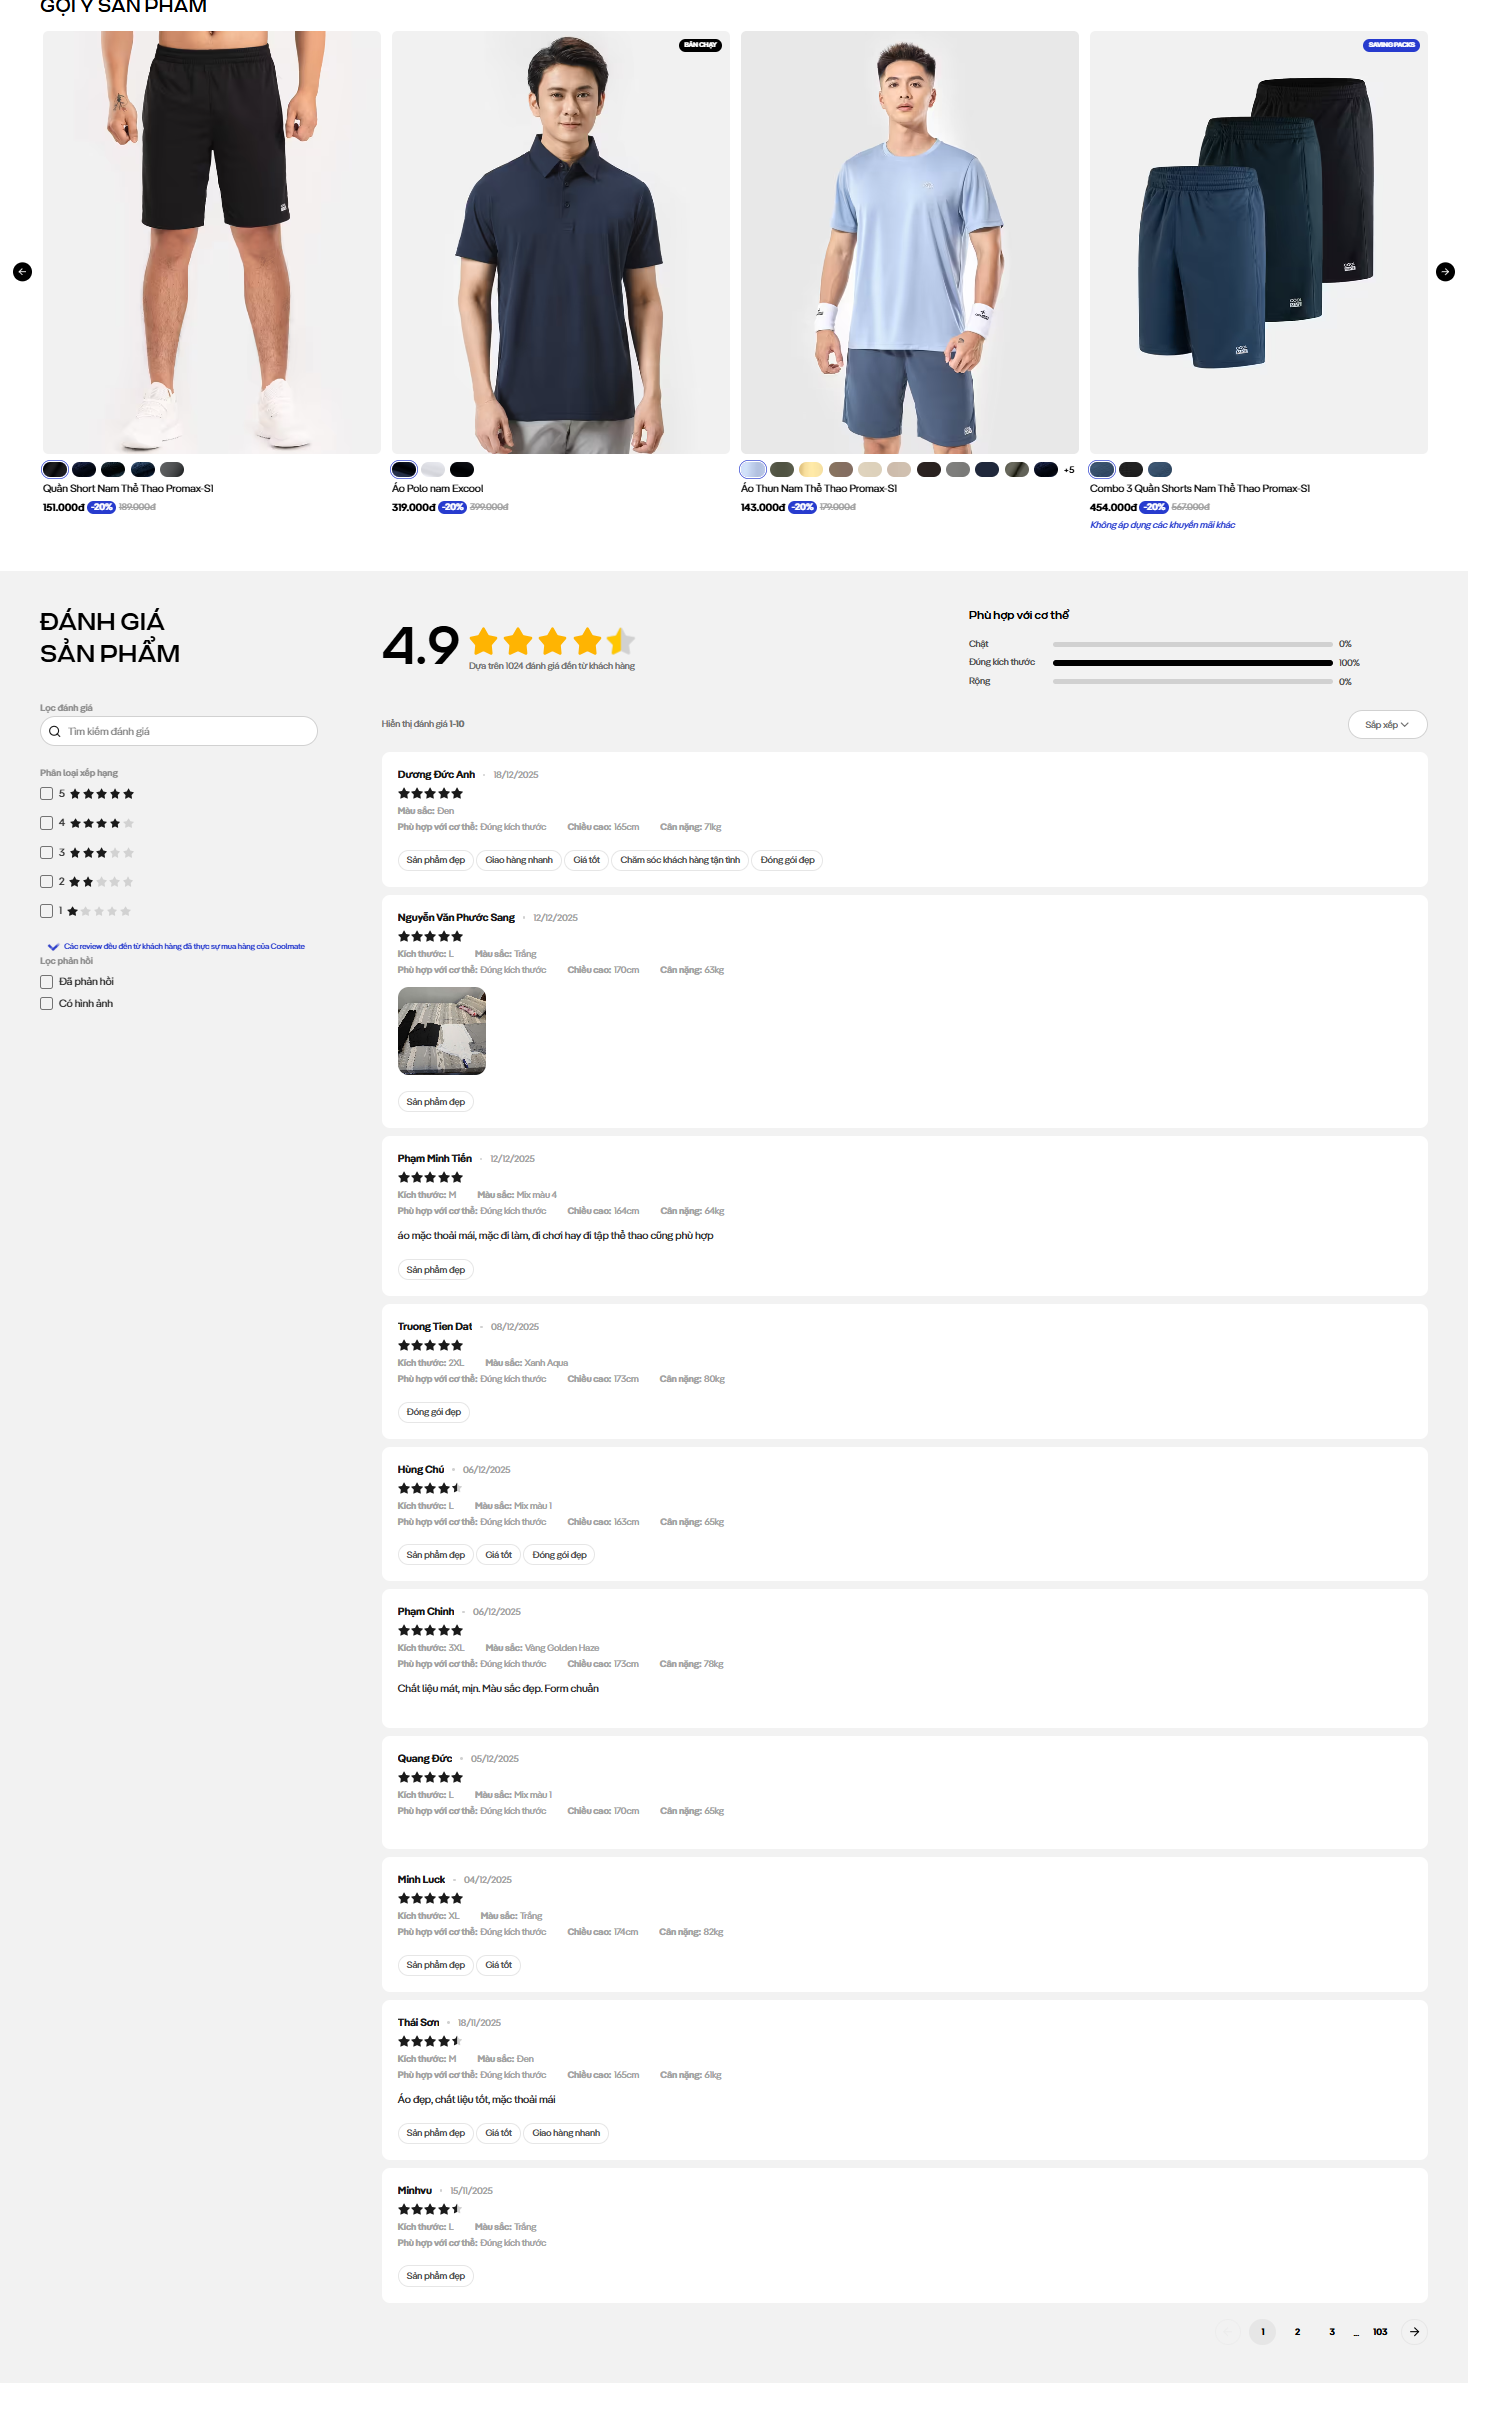Viewport: 1488px width, 2419px height.
Task: Enable the Đã phản hồi filter checkbox
Action: tap(46, 982)
